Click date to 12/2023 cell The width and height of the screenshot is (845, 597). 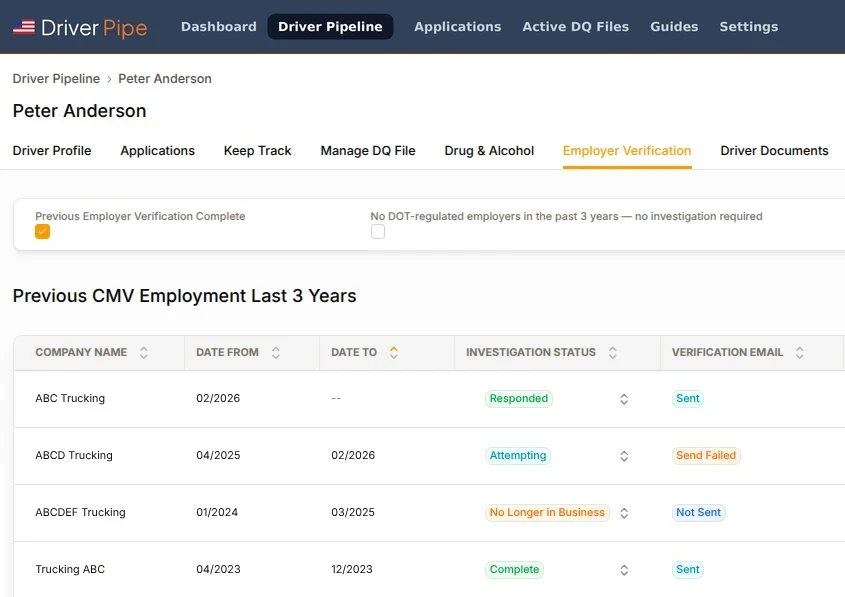tap(352, 570)
